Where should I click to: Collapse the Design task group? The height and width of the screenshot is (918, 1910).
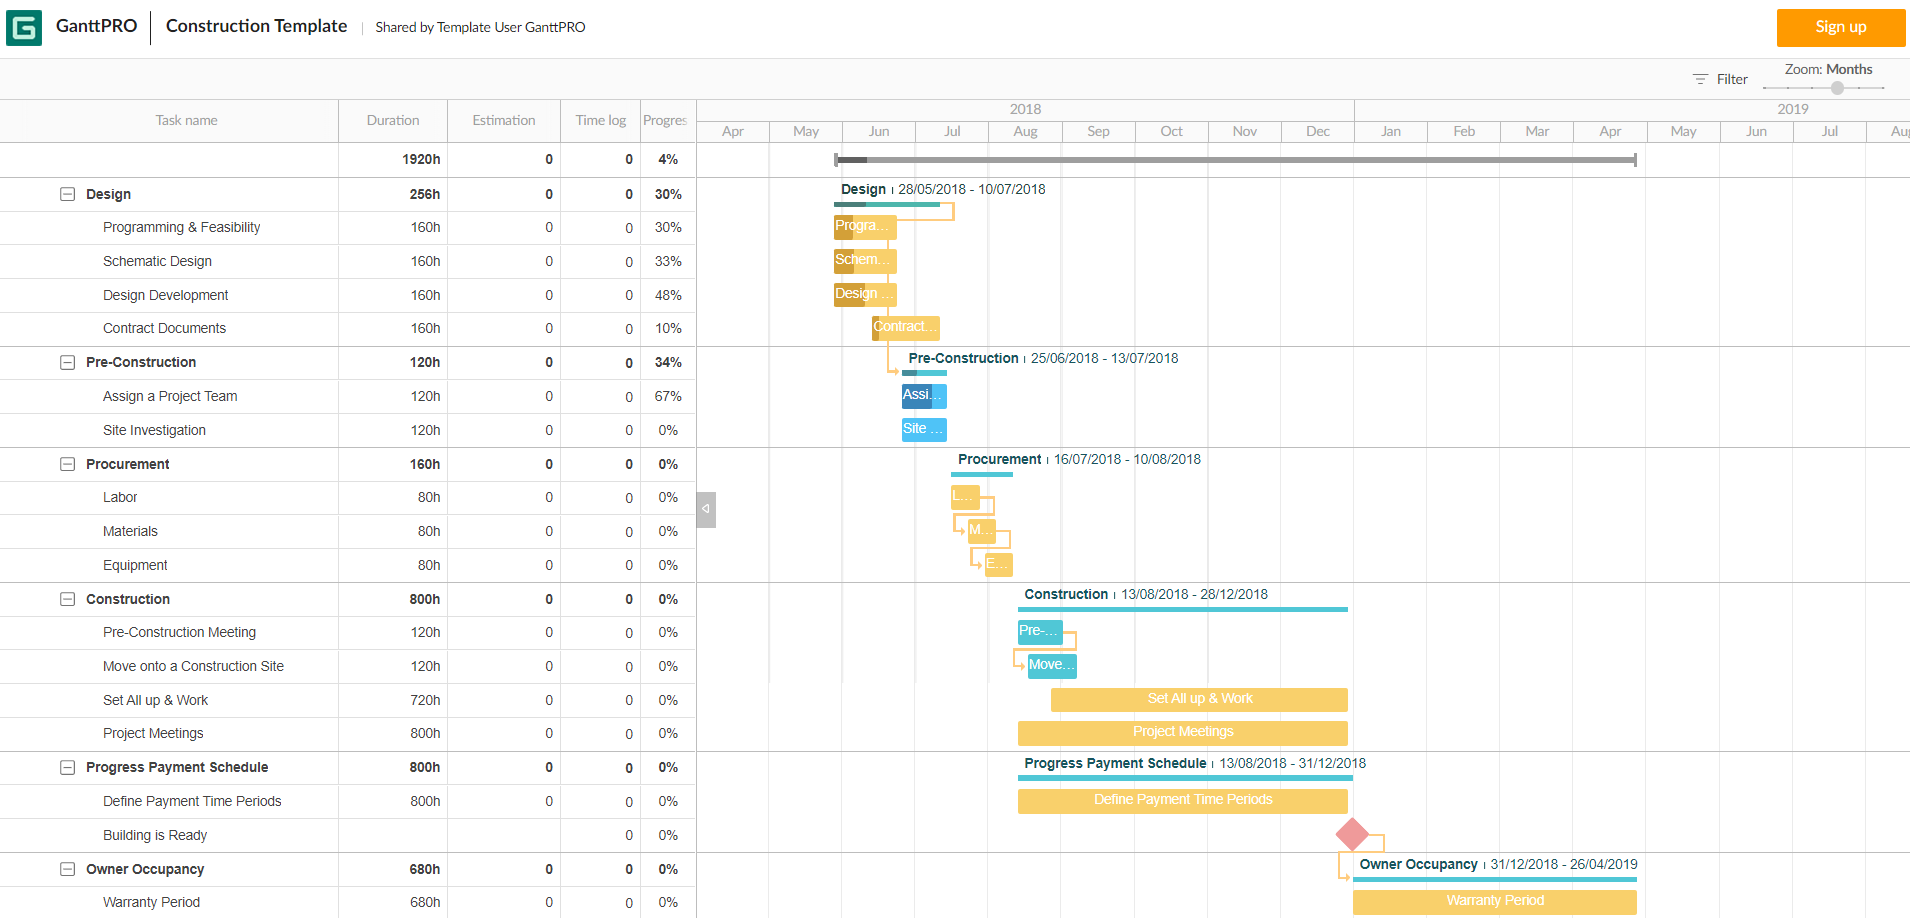pos(67,194)
